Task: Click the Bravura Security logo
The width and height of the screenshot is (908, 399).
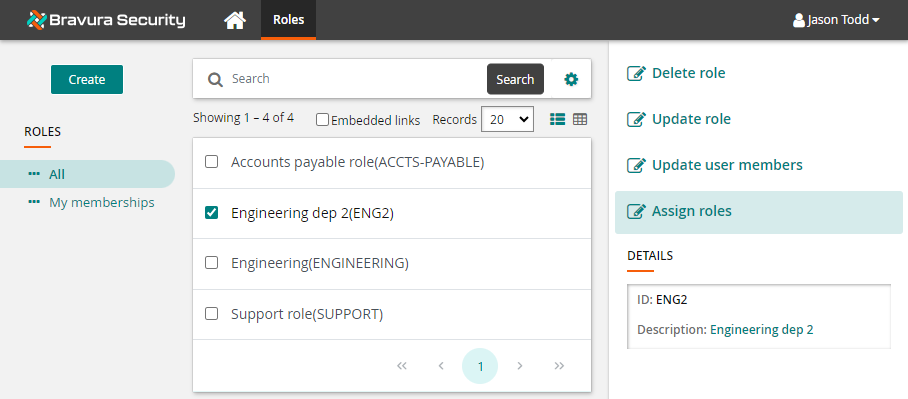Action: pyautogui.click(x=106, y=20)
